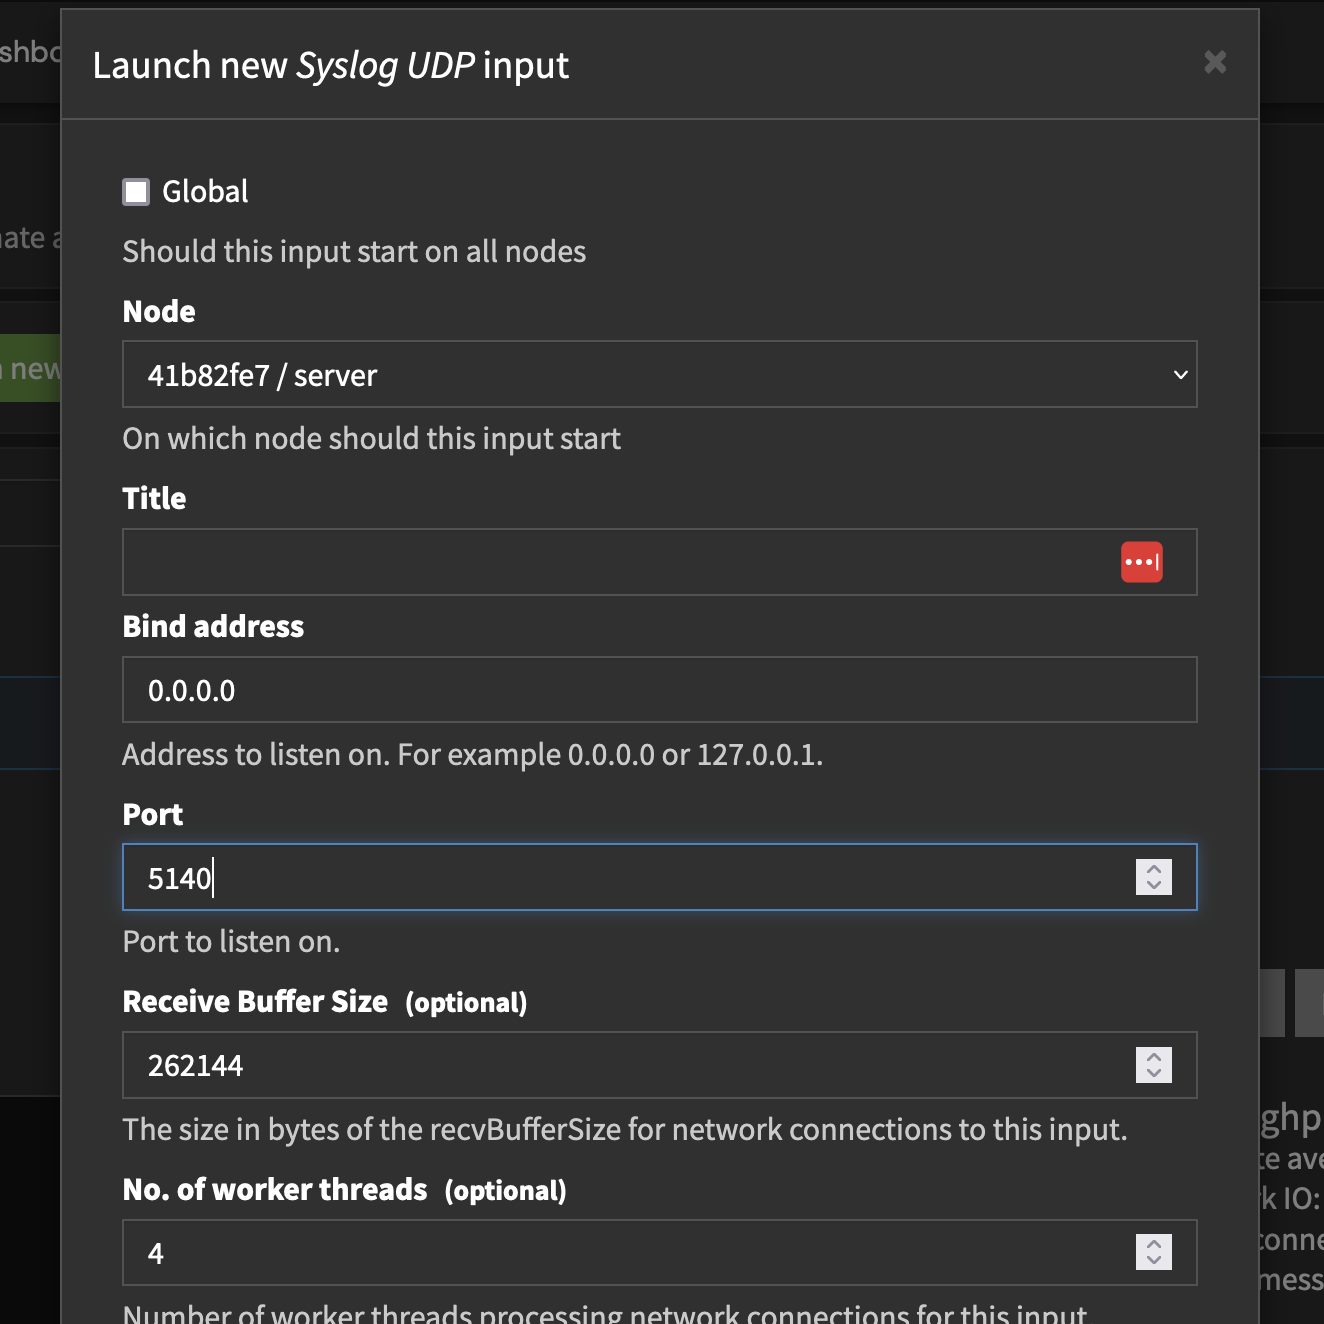The height and width of the screenshot is (1324, 1324).
Task: Open the Node dropdown showing 41b82fe7 / server
Action: click(659, 375)
